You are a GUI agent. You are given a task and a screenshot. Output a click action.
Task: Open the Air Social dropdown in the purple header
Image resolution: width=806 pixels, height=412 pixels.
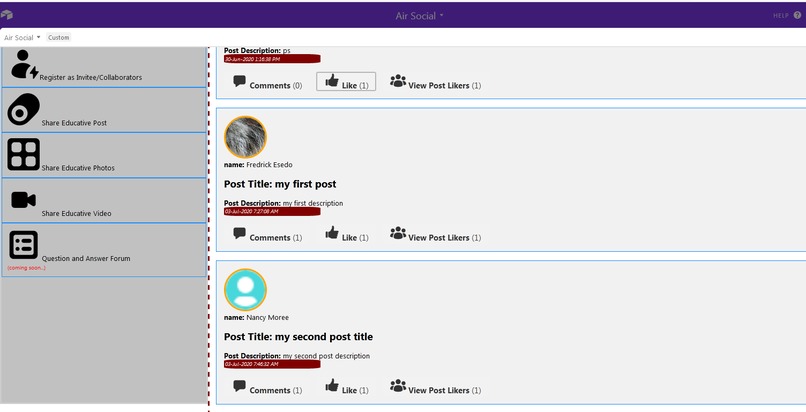pyautogui.click(x=419, y=15)
